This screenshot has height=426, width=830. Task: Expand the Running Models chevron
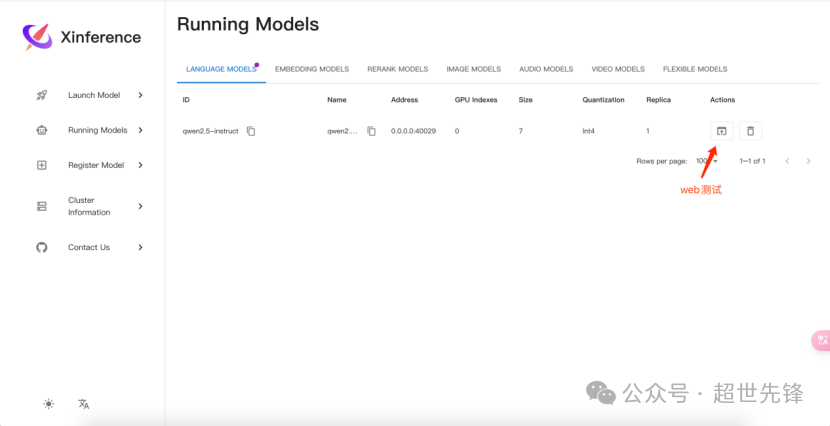click(140, 130)
